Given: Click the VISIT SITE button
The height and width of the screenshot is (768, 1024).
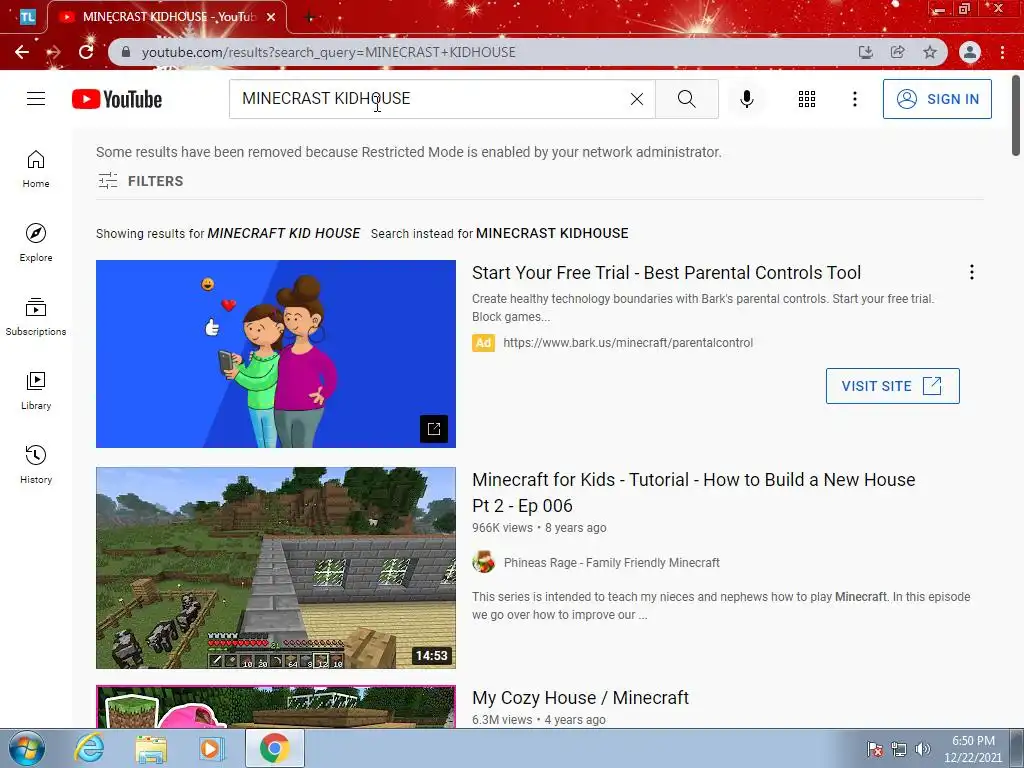Looking at the screenshot, I should [893, 386].
